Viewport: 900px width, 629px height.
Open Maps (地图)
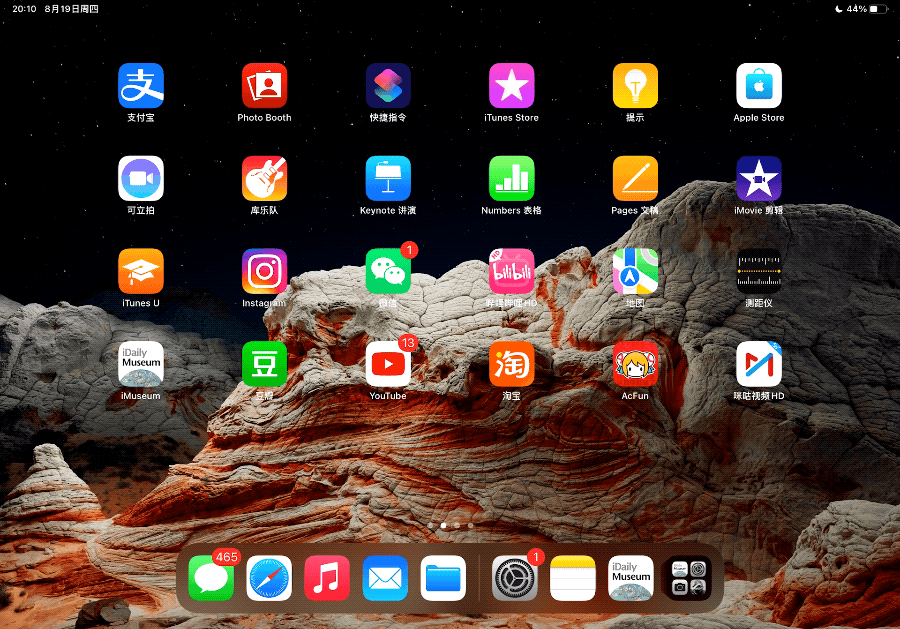(x=635, y=271)
